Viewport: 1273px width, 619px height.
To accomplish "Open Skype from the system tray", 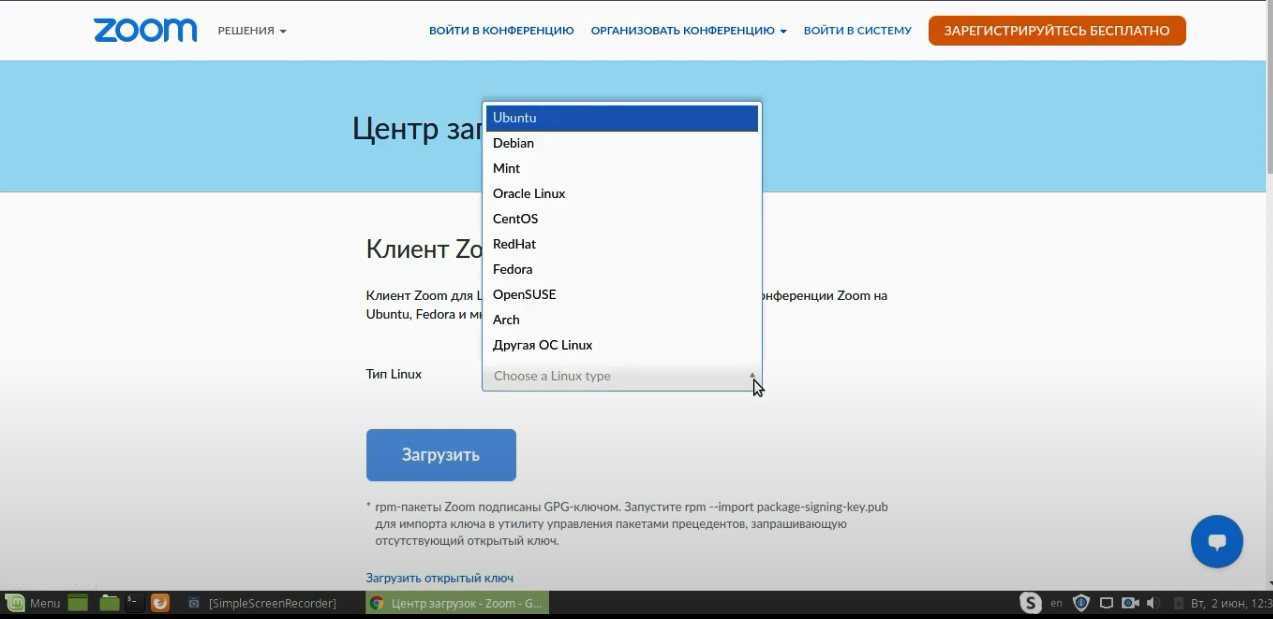I will tap(1030, 603).
